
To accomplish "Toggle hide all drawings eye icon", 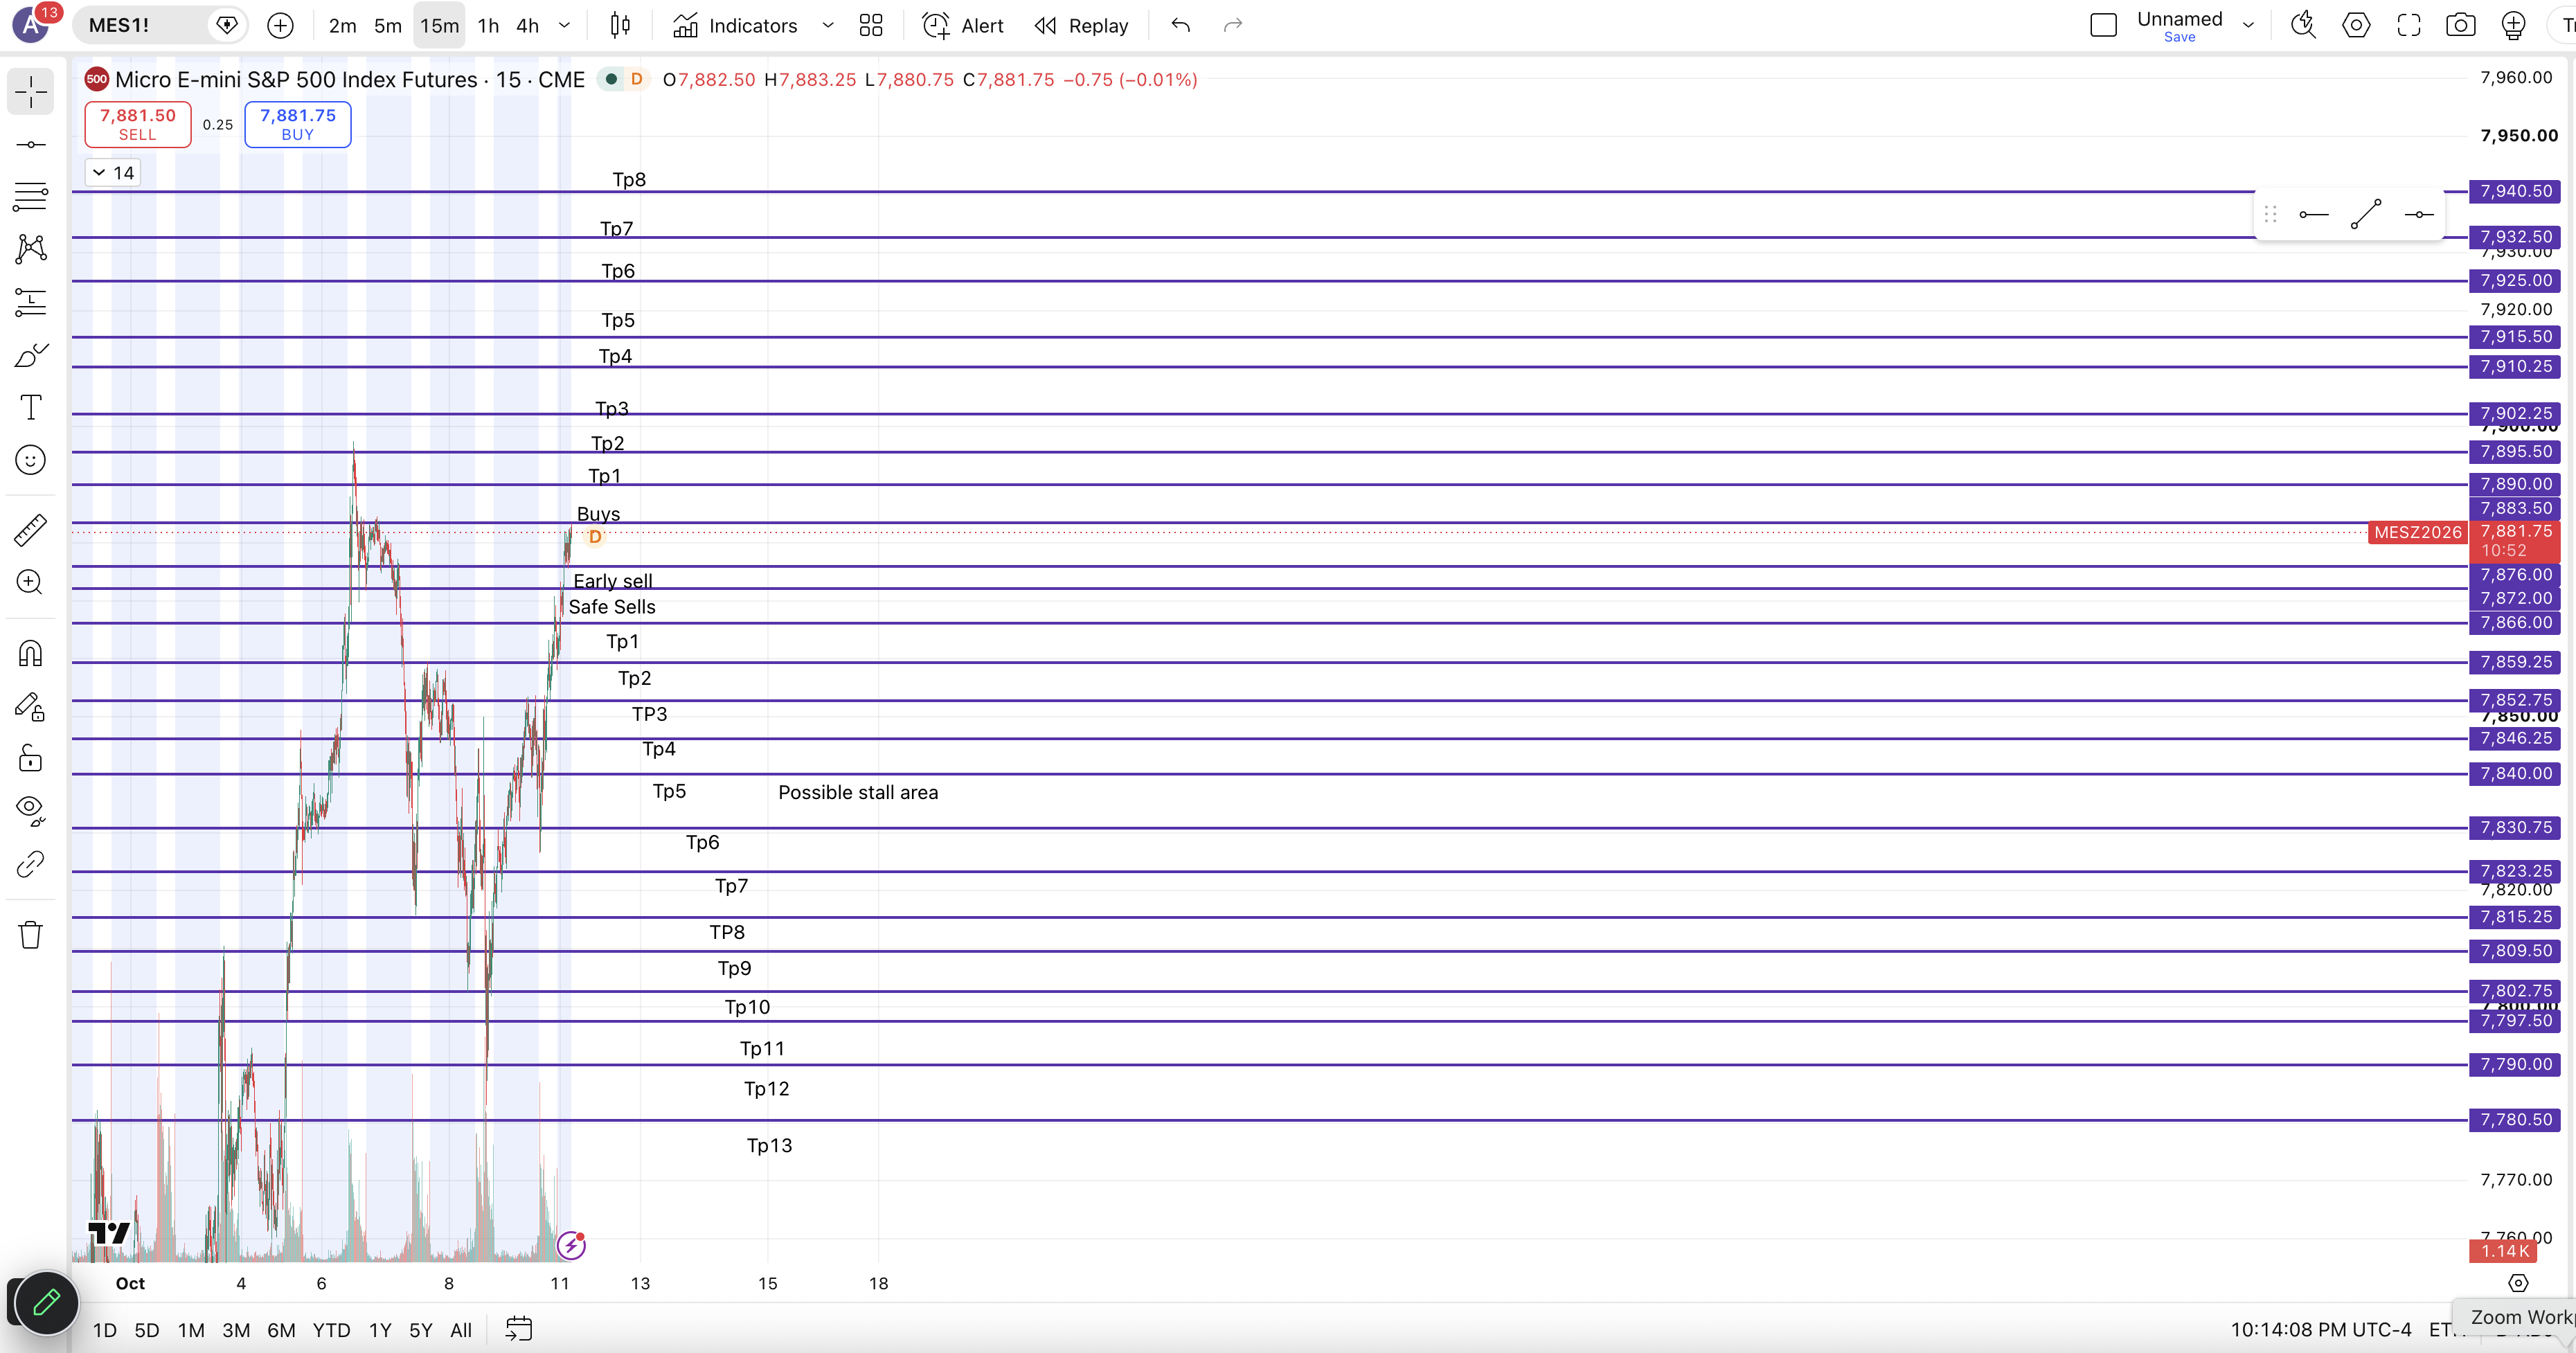I will [31, 810].
